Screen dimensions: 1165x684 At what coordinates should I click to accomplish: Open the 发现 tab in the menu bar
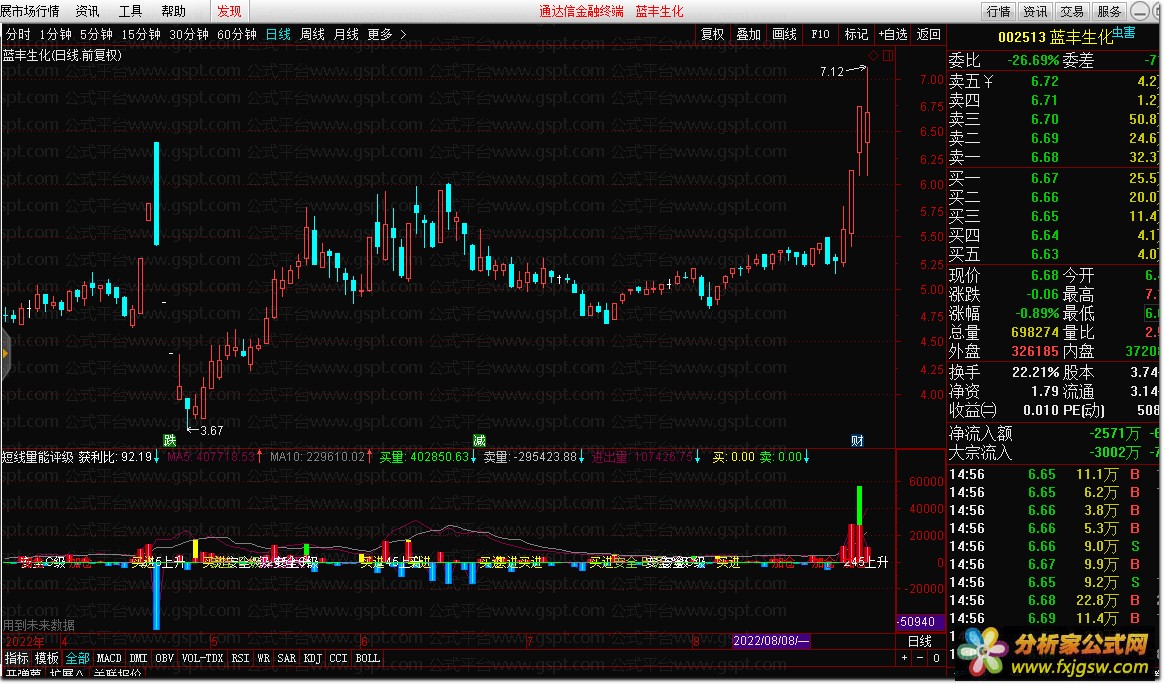229,11
